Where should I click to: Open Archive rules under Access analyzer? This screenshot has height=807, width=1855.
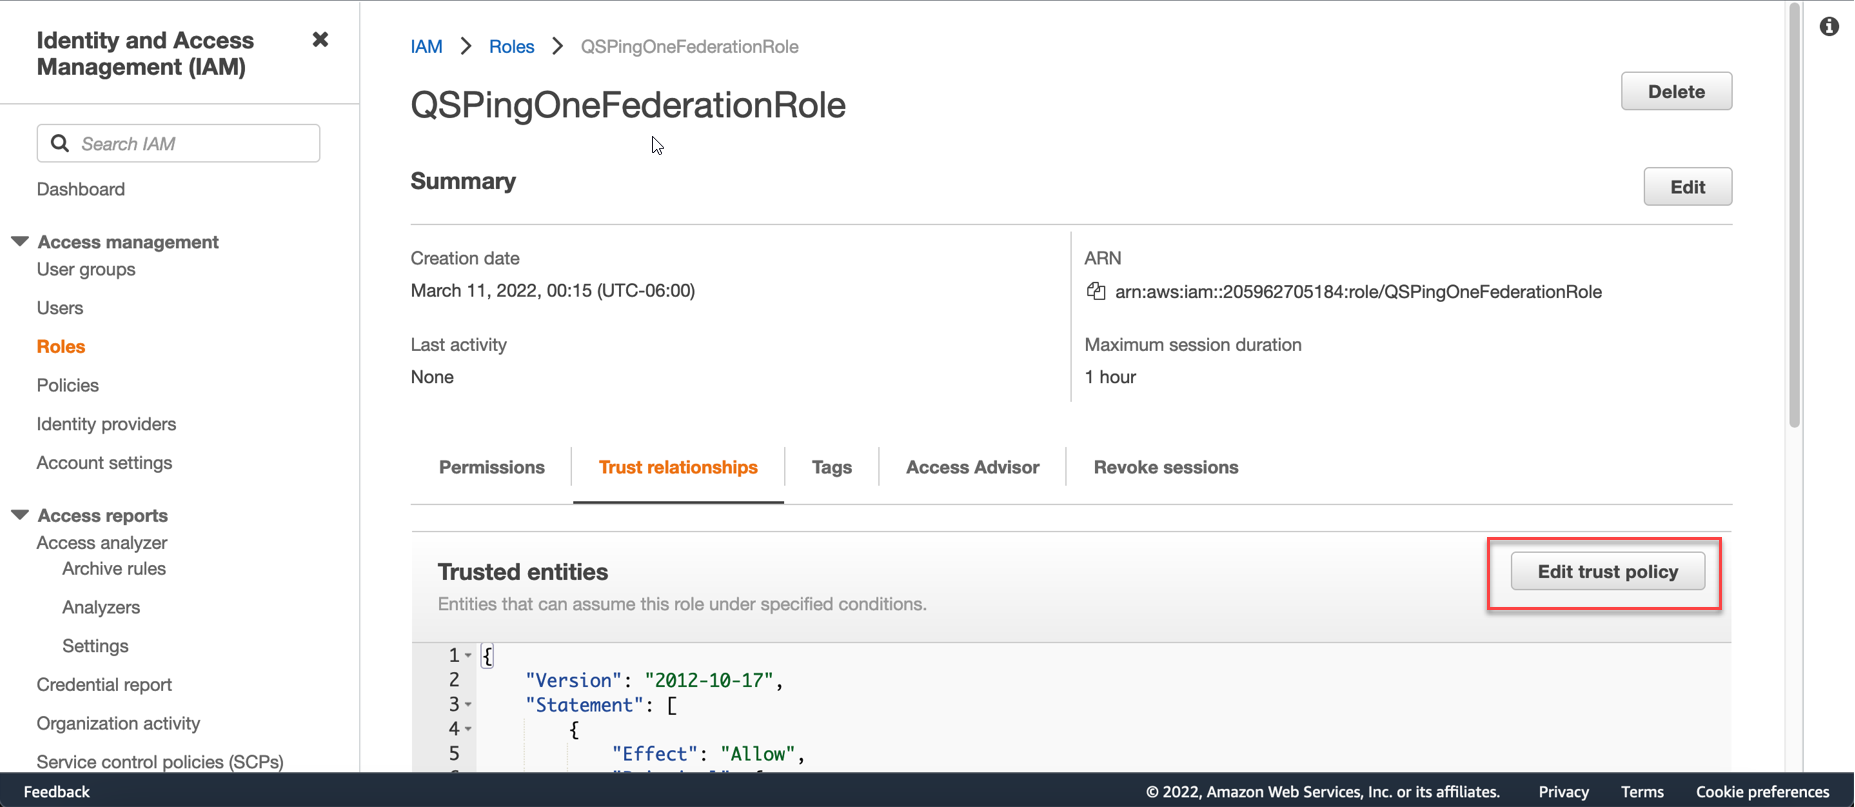(114, 569)
